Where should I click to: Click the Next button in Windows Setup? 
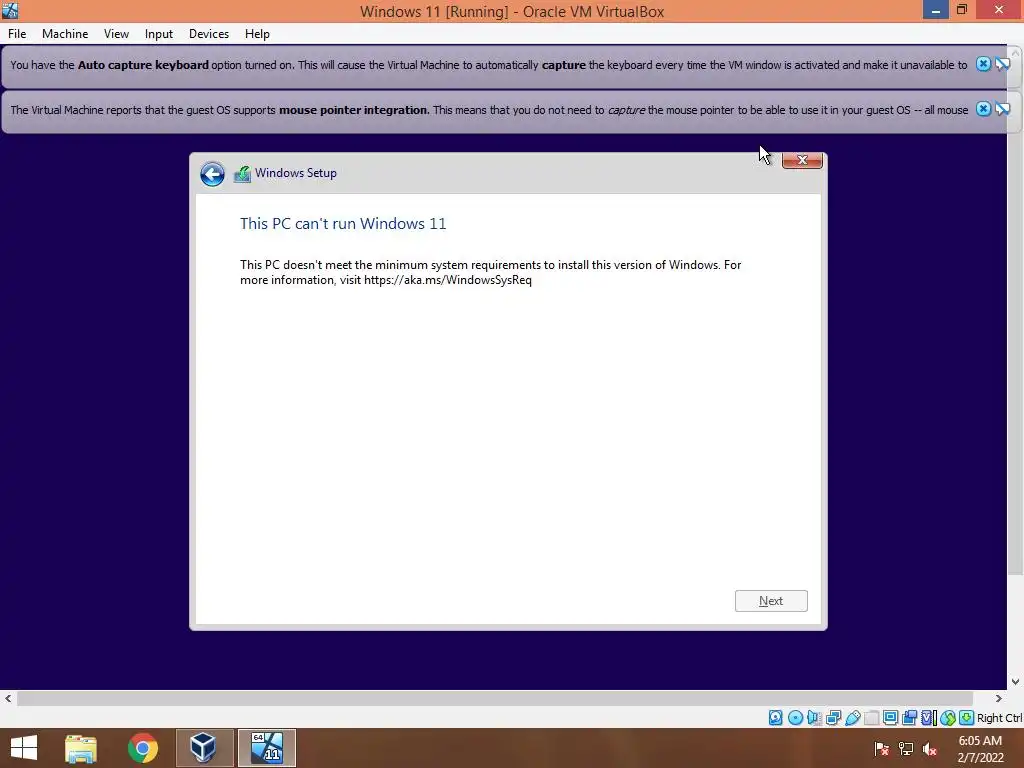point(771,601)
